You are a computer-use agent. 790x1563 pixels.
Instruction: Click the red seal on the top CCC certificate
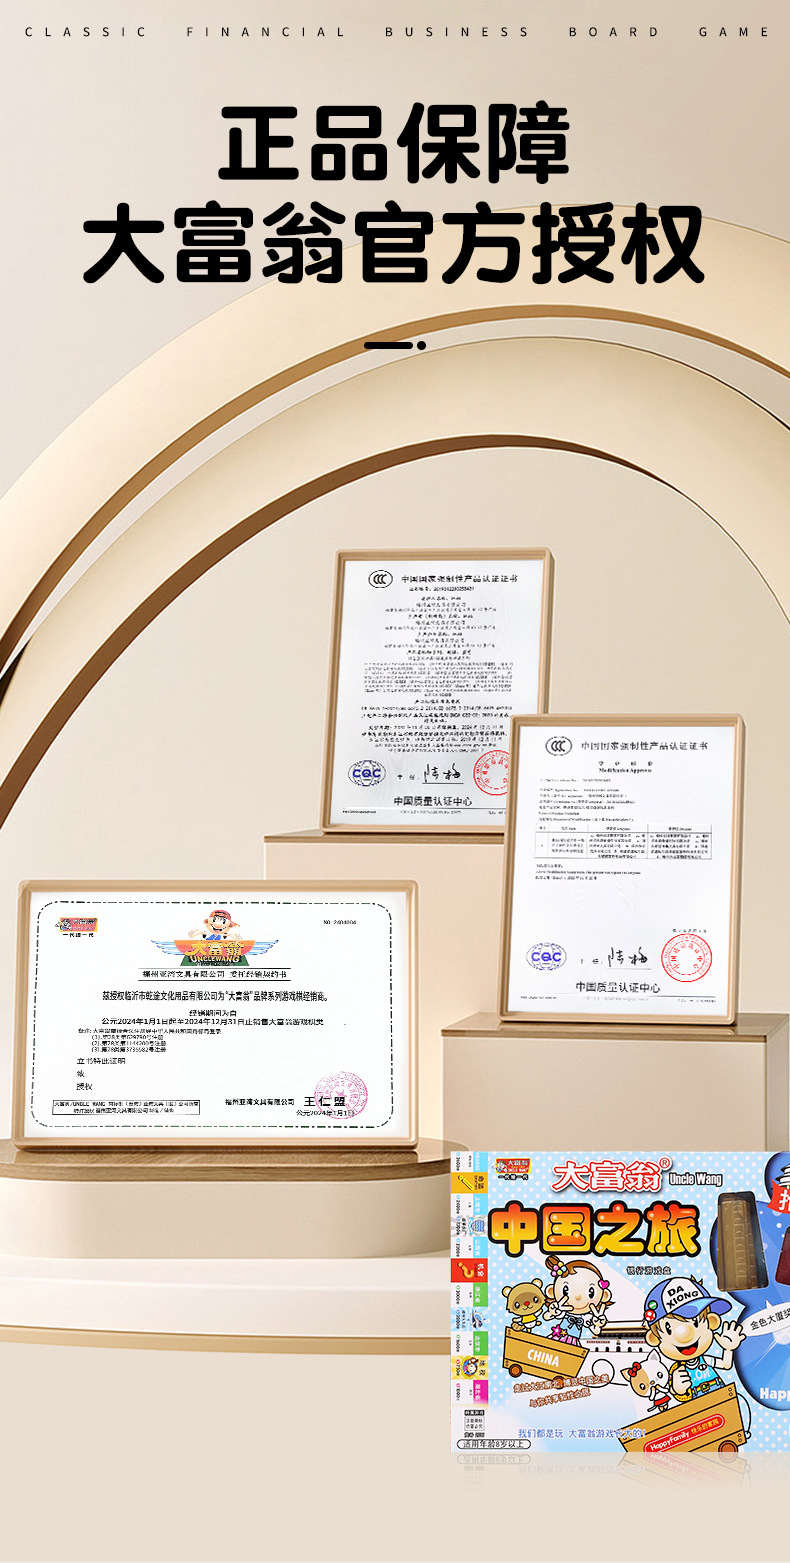click(490, 772)
